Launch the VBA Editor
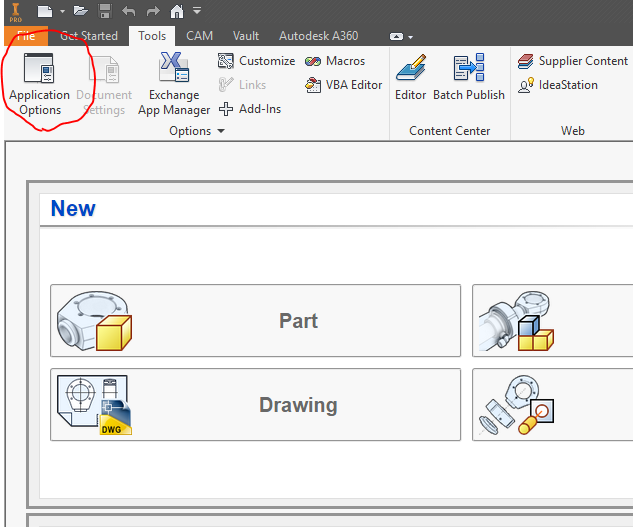This screenshot has height=527, width=633. pos(344,85)
